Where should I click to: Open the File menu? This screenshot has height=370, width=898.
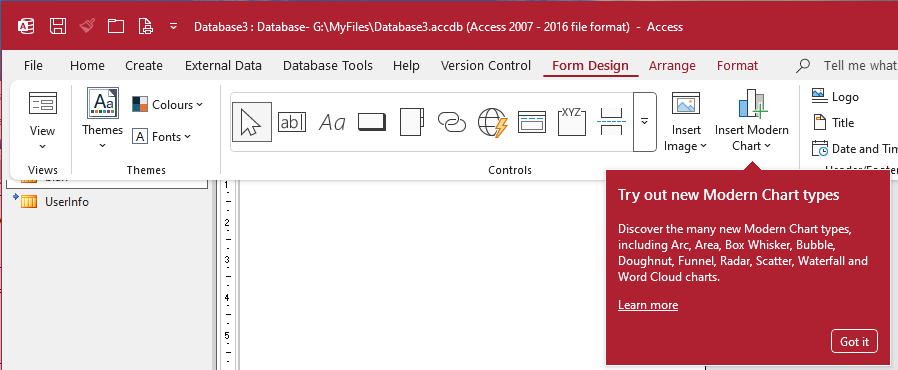[33, 66]
